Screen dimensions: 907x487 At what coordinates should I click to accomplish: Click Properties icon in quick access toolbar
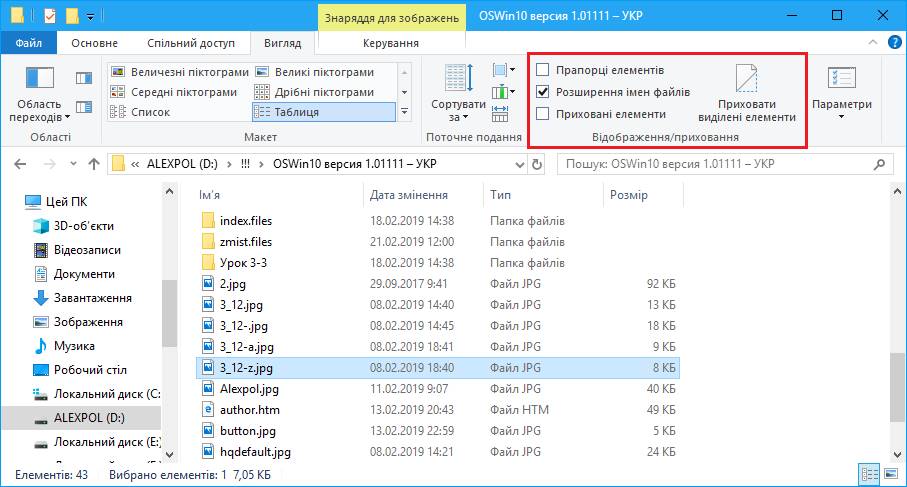click(x=50, y=16)
